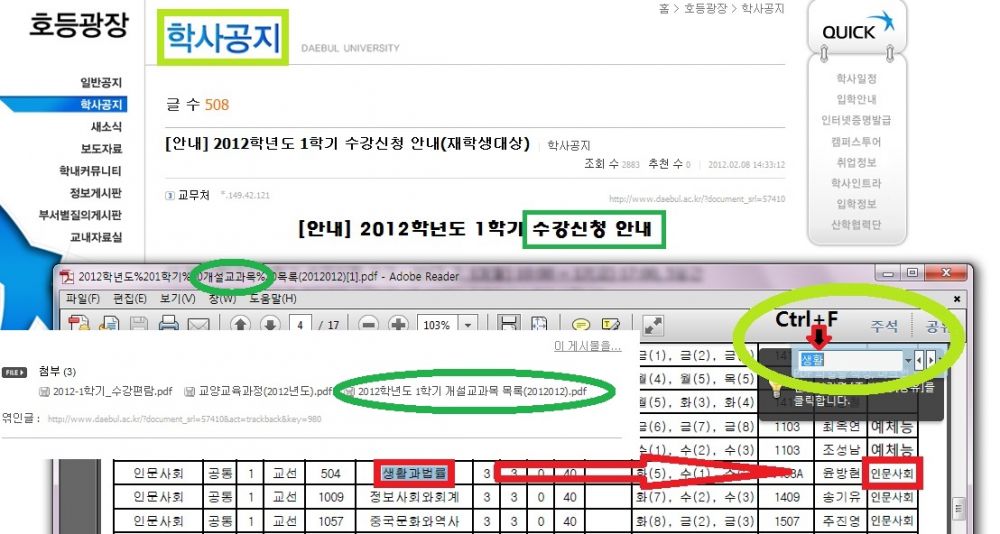The width and height of the screenshot is (1000, 534).
Task: Click the 중국문화와역사 course cell
Action: pyautogui.click(x=414, y=521)
